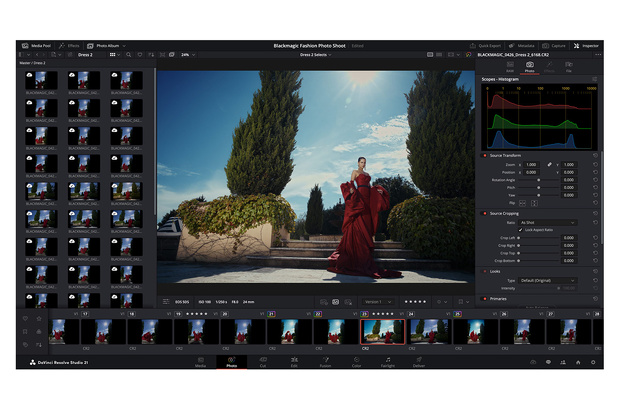Click the Quick Export button
This screenshot has height=412, width=640.
click(x=485, y=46)
